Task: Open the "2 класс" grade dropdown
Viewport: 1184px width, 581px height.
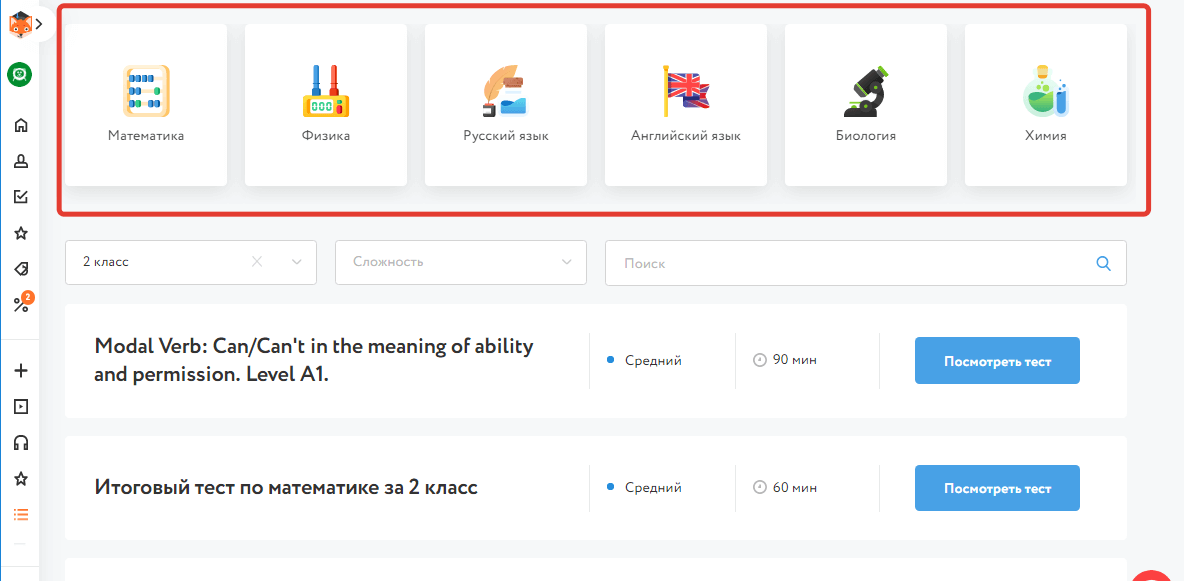Action: tap(297, 262)
